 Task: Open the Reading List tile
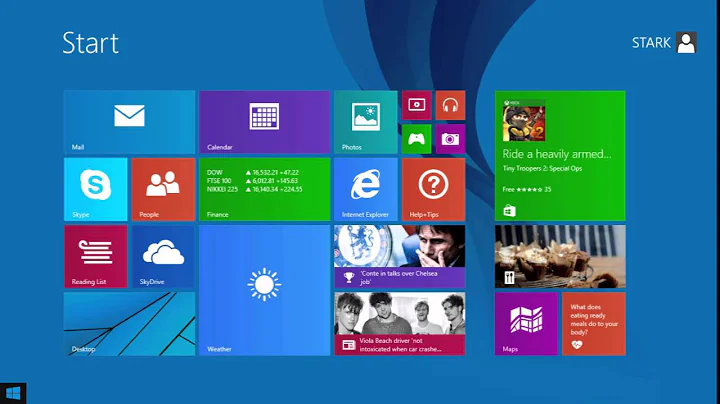tap(96, 257)
